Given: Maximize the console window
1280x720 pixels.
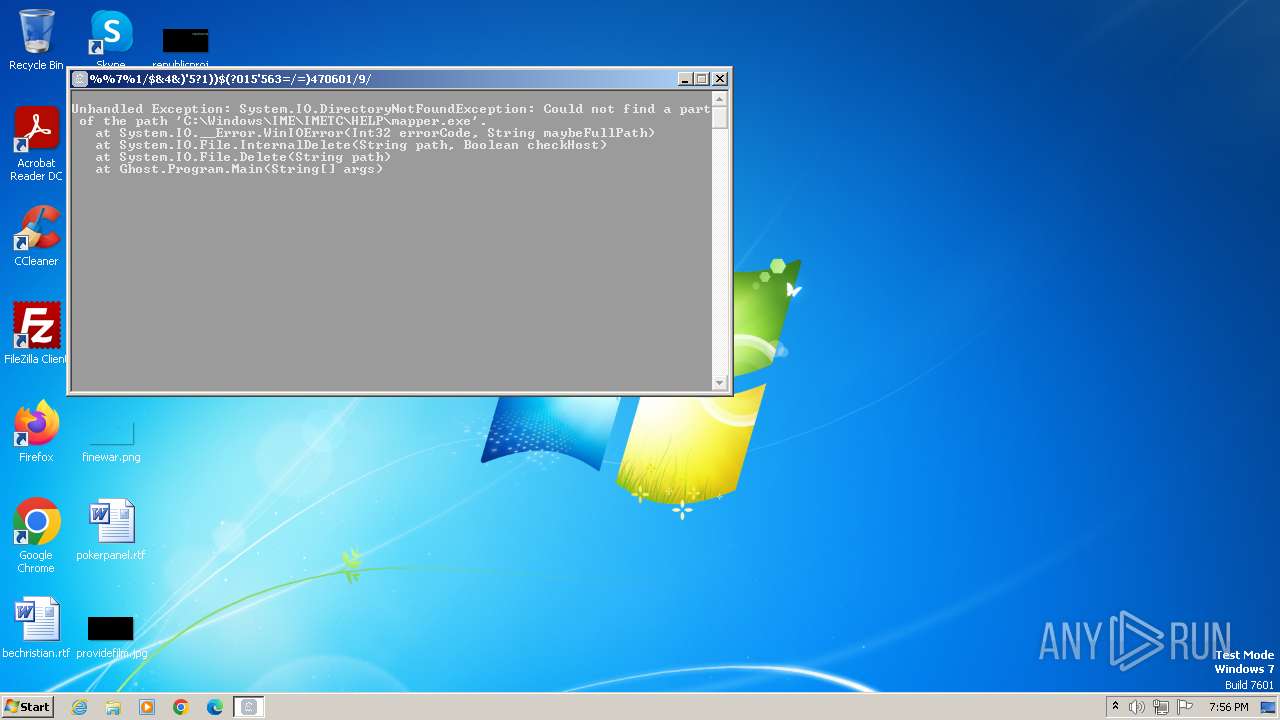Looking at the screenshot, I should pos(702,79).
